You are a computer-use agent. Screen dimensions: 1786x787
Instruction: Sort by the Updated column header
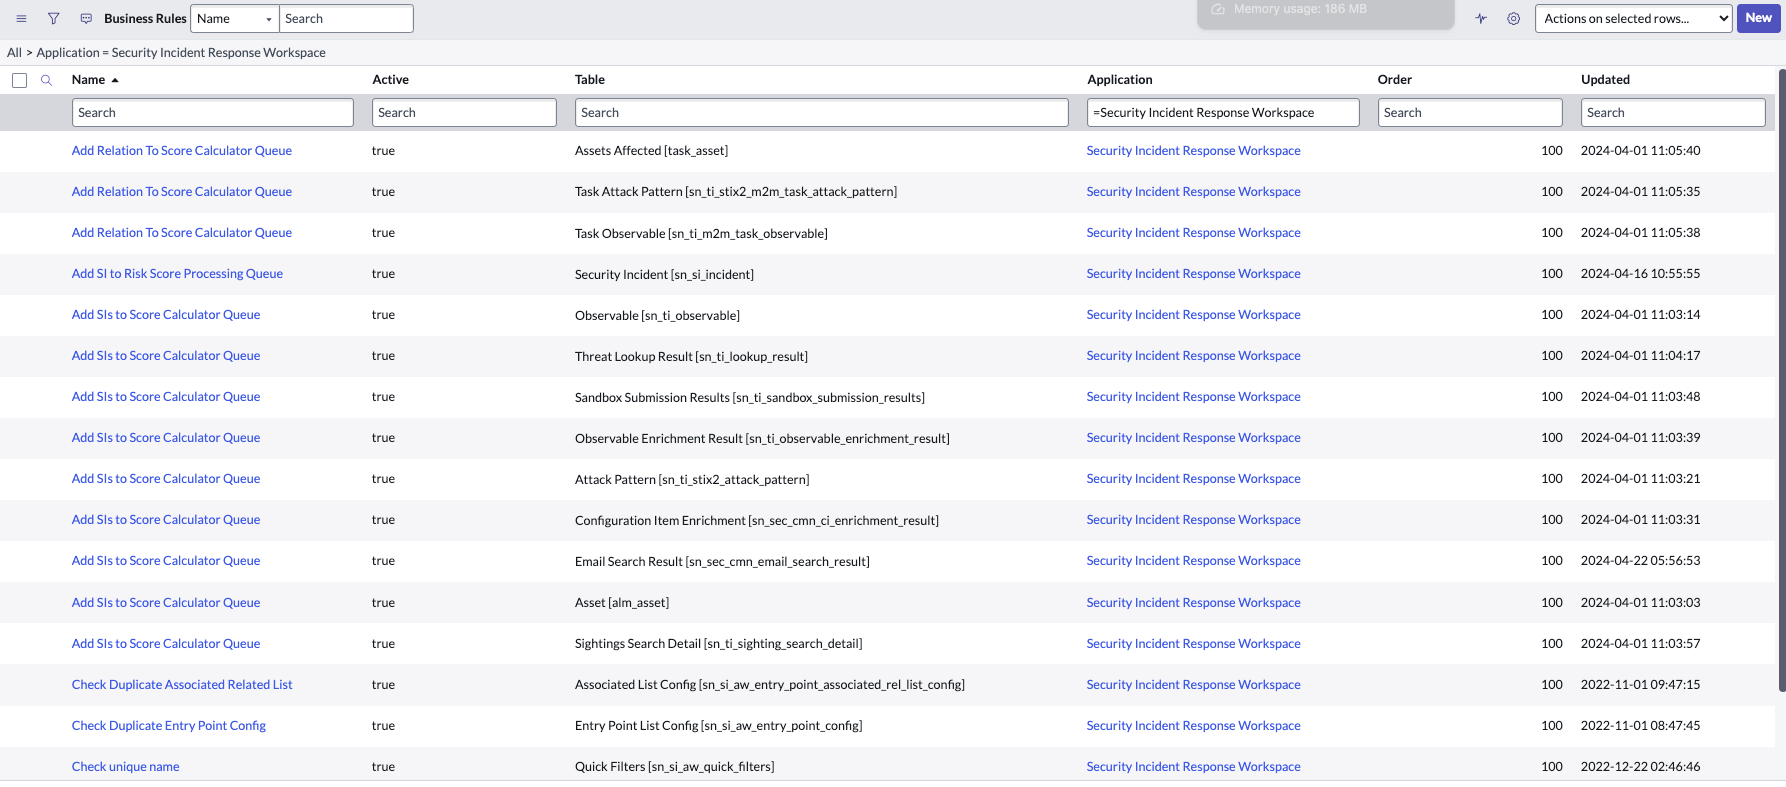pyautogui.click(x=1605, y=80)
